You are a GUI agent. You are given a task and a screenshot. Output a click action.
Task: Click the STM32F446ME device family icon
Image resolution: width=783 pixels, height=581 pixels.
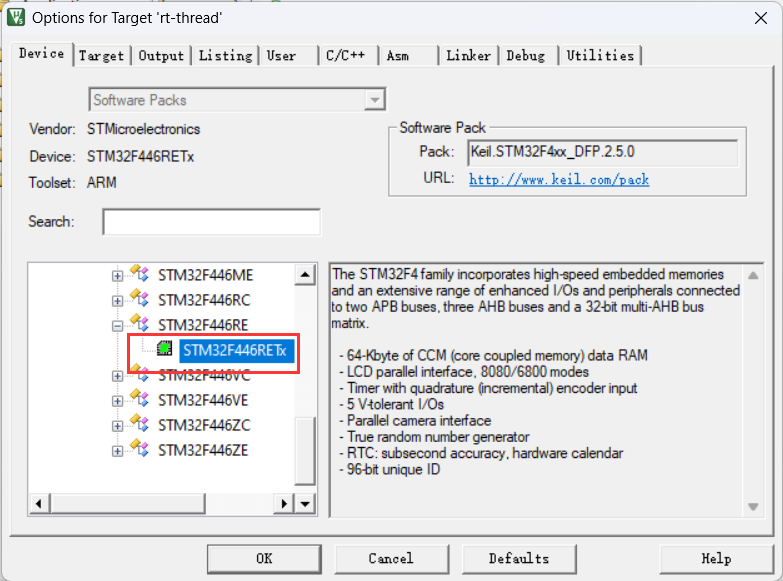click(139, 273)
